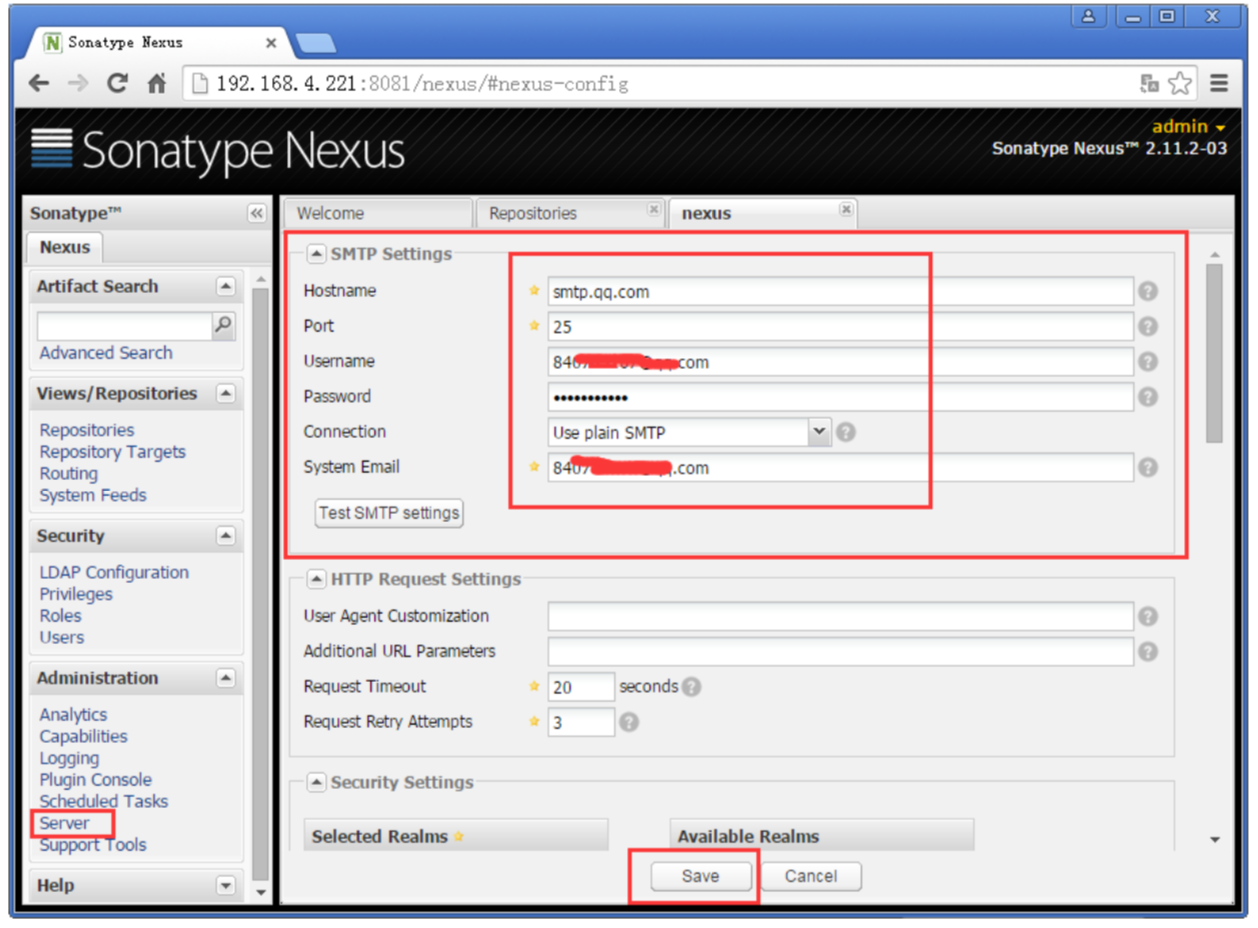Open the Connection type dropdown
This screenshot has width=1258, height=928.
(x=820, y=432)
